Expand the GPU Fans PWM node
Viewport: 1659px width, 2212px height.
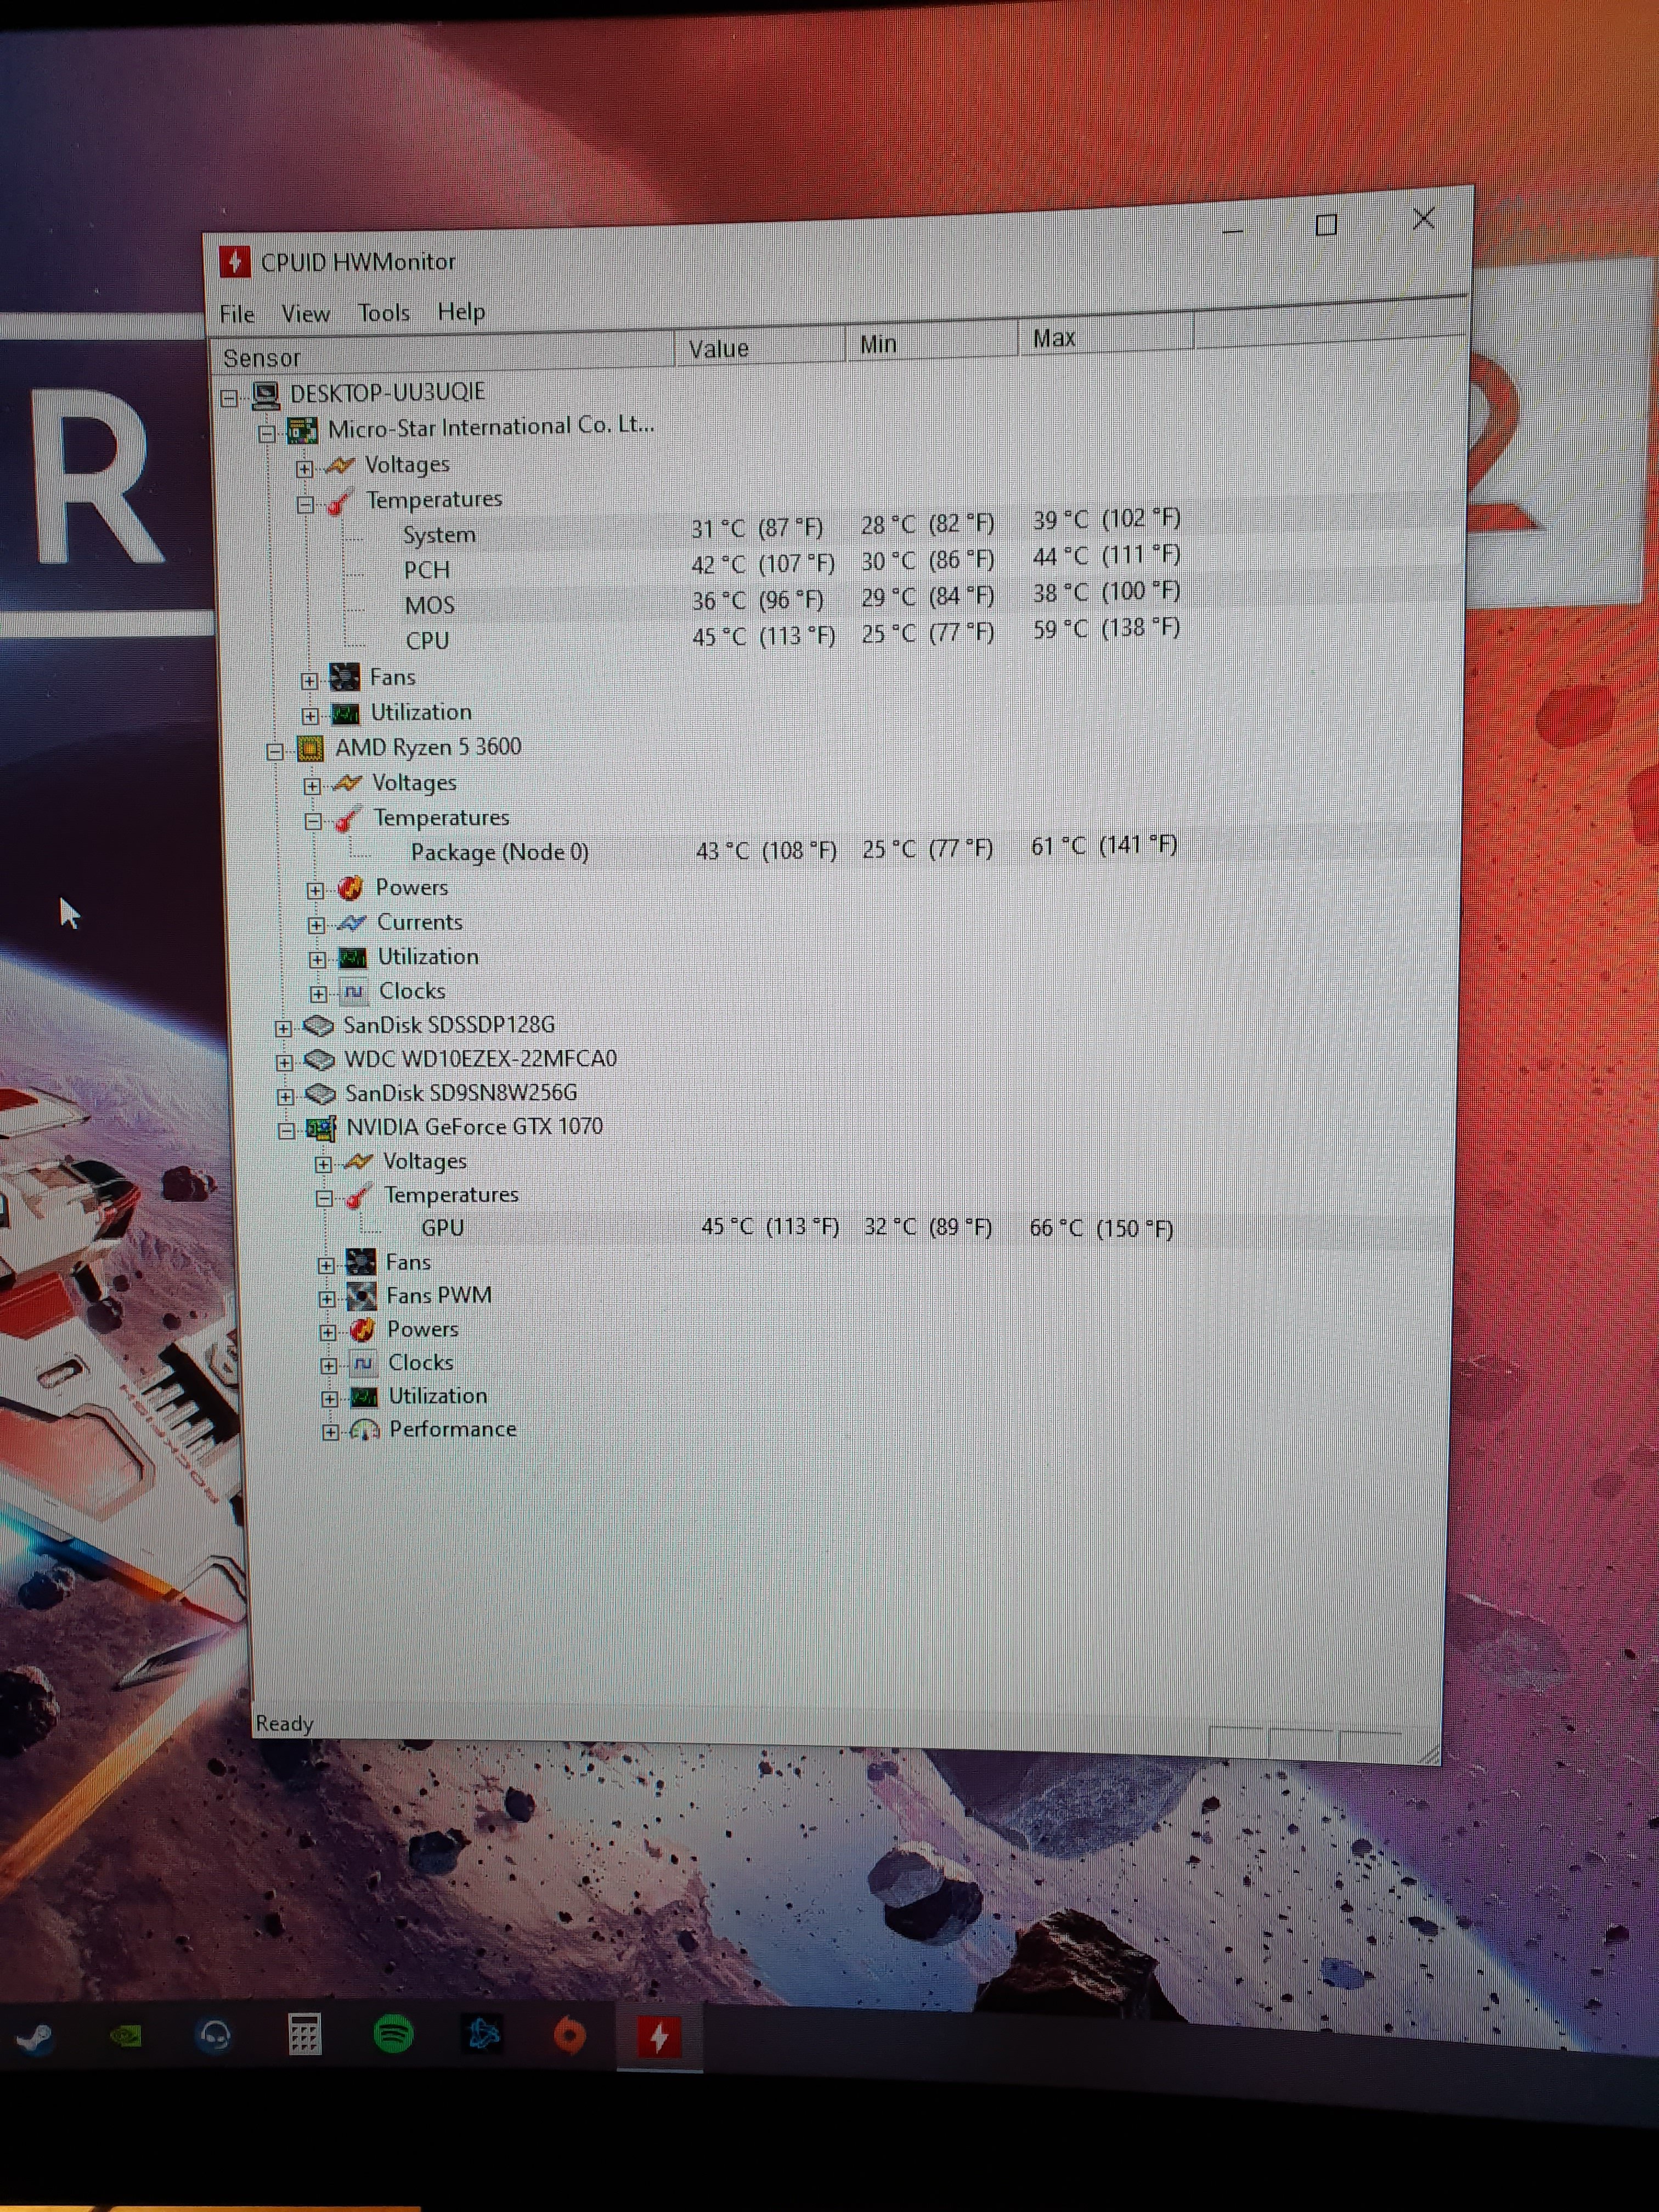(327, 1299)
